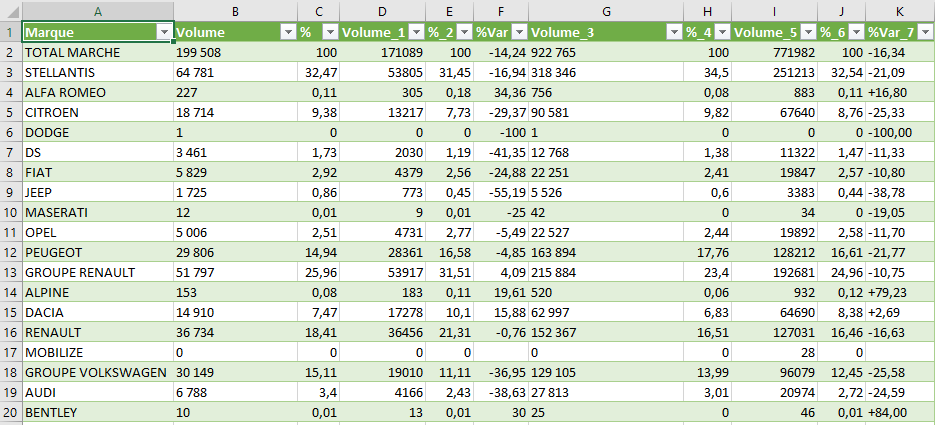The height and width of the screenshot is (425, 935).
Task: Select the cell with 922 765
Action: pyautogui.click(x=606, y=52)
